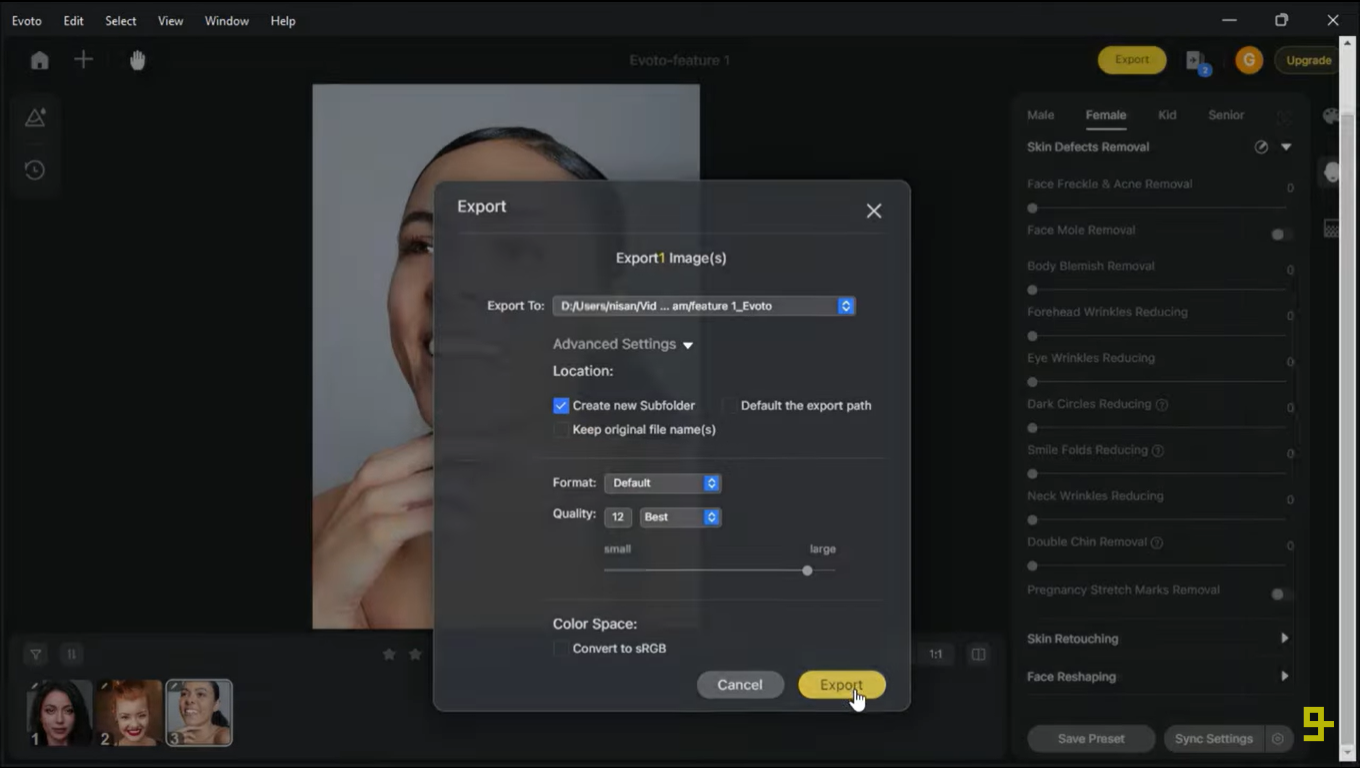Viewport: 1360px width, 768px height.
Task: Click the Save Preset button
Action: pos(1090,738)
